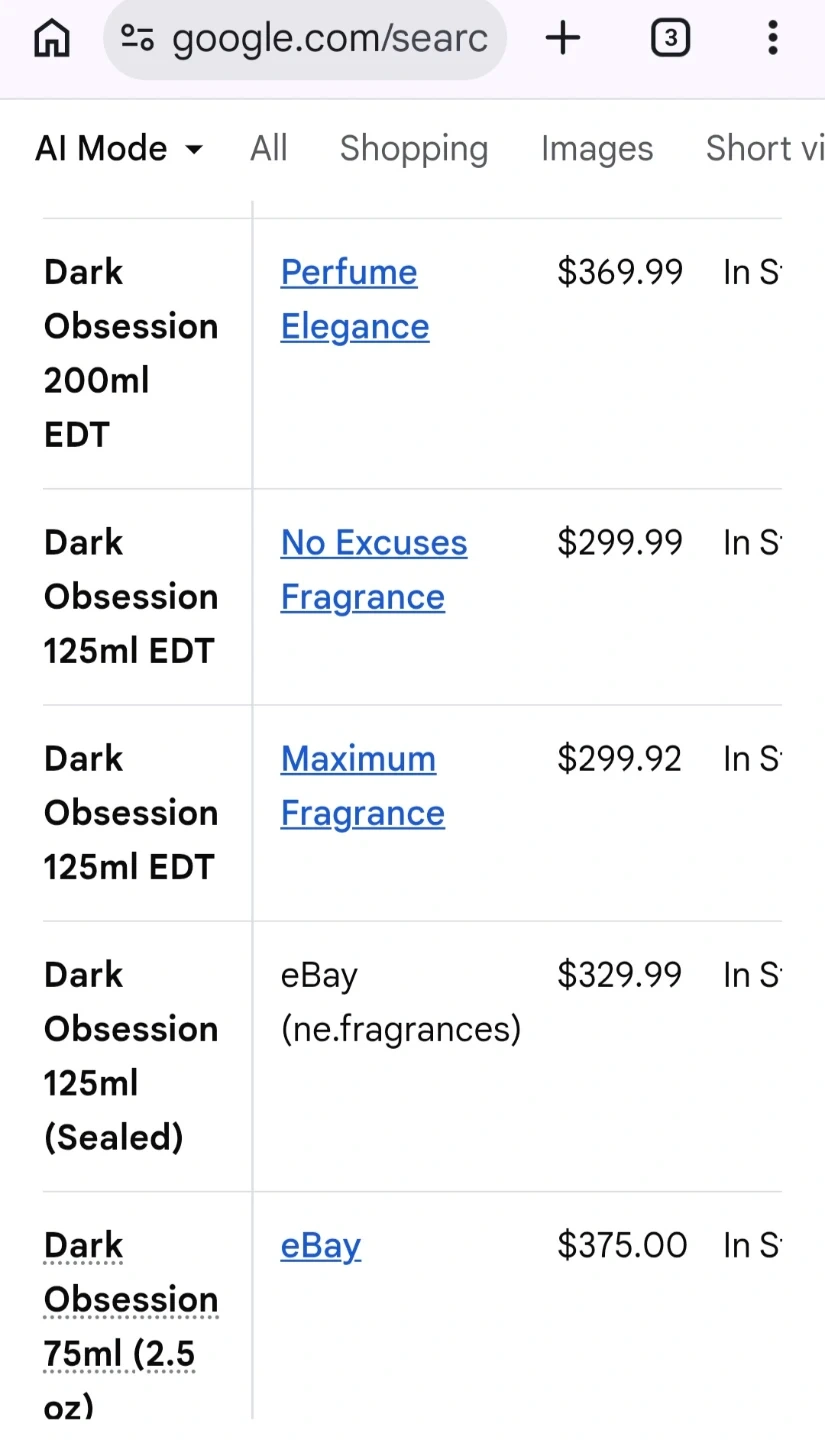Go to the Short videos tab
Screen dimensions: 825x1440
click(765, 149)
